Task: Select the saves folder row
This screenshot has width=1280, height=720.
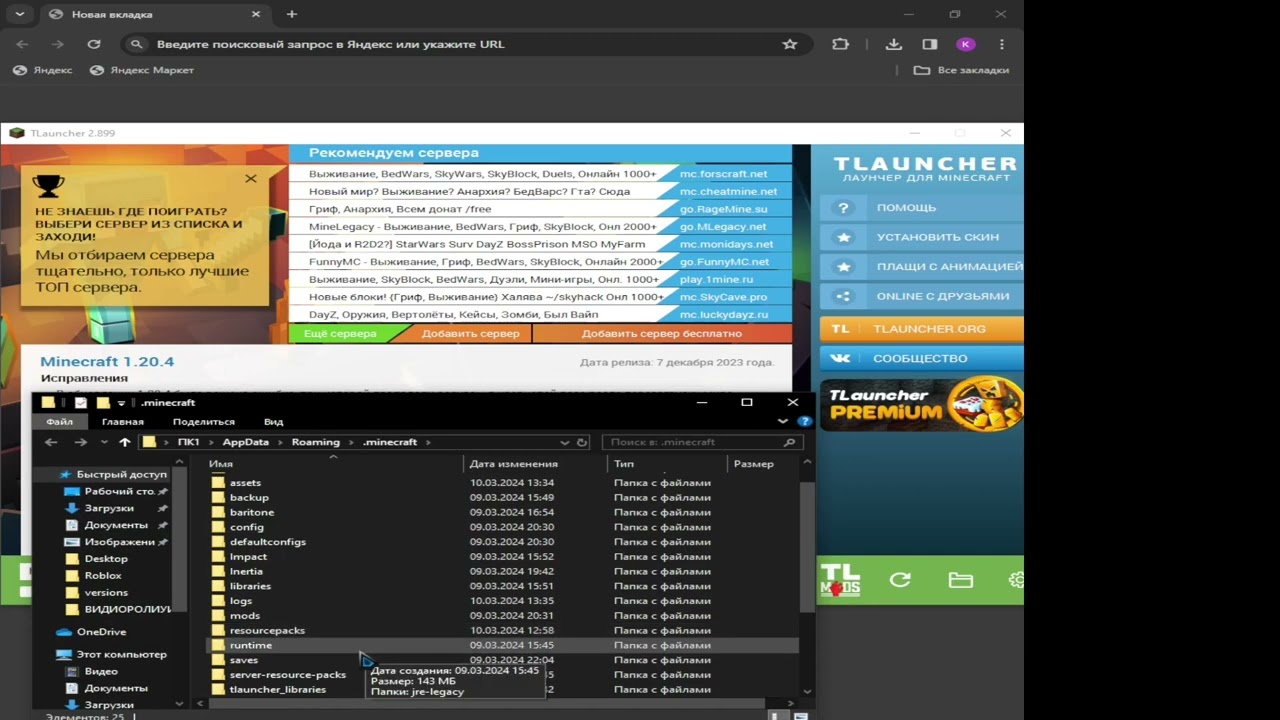Action: pyautogui.click(x=502, y=660)
